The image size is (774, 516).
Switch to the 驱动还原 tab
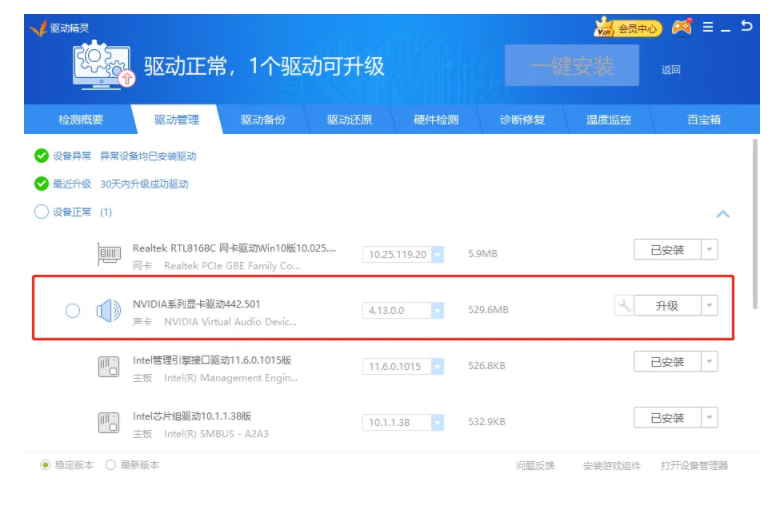(x=349, y=119)
